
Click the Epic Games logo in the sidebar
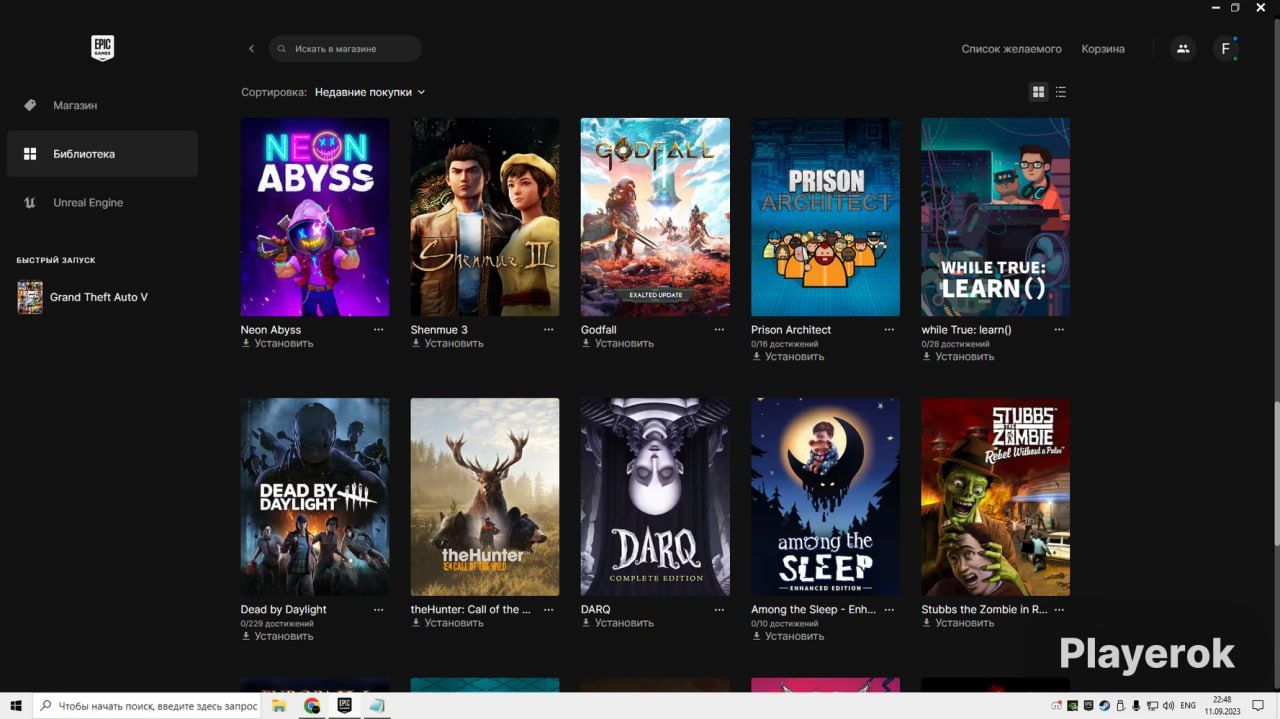click(102, 47)
